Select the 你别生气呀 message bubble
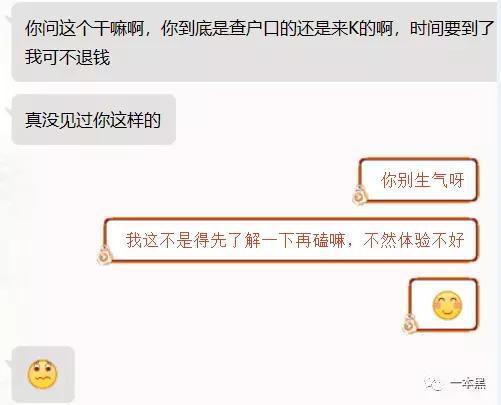 tap(418, 180)
